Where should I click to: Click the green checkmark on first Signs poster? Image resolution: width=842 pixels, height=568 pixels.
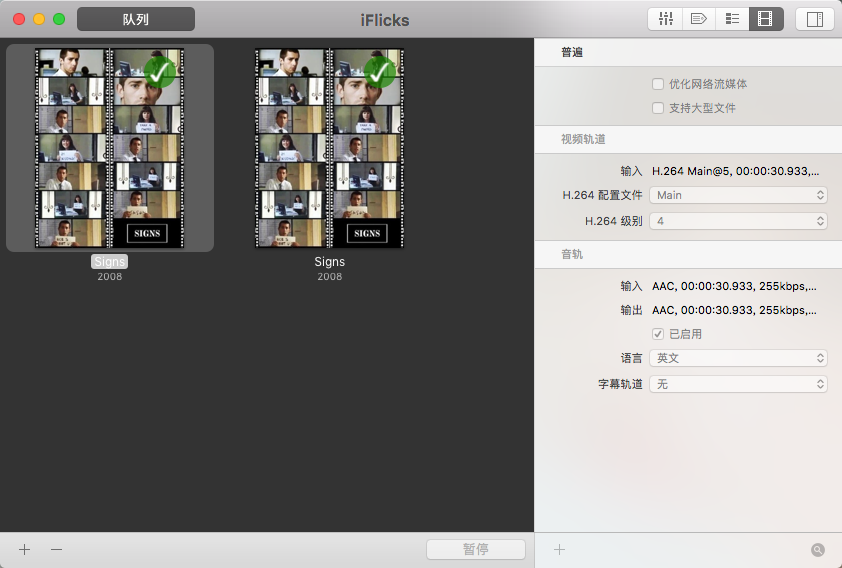coord(159,72)
